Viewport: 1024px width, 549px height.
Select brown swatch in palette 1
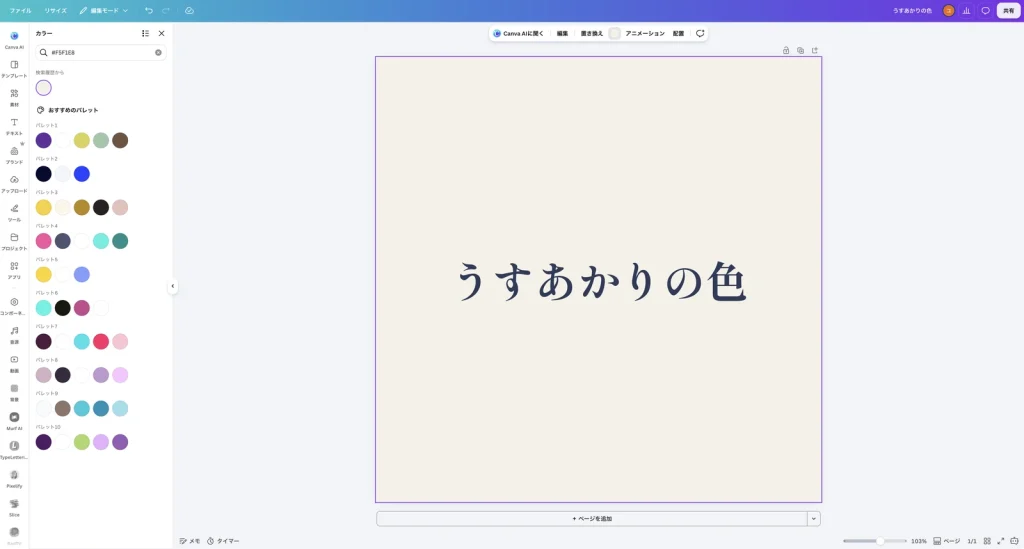[x=120, y=140]
